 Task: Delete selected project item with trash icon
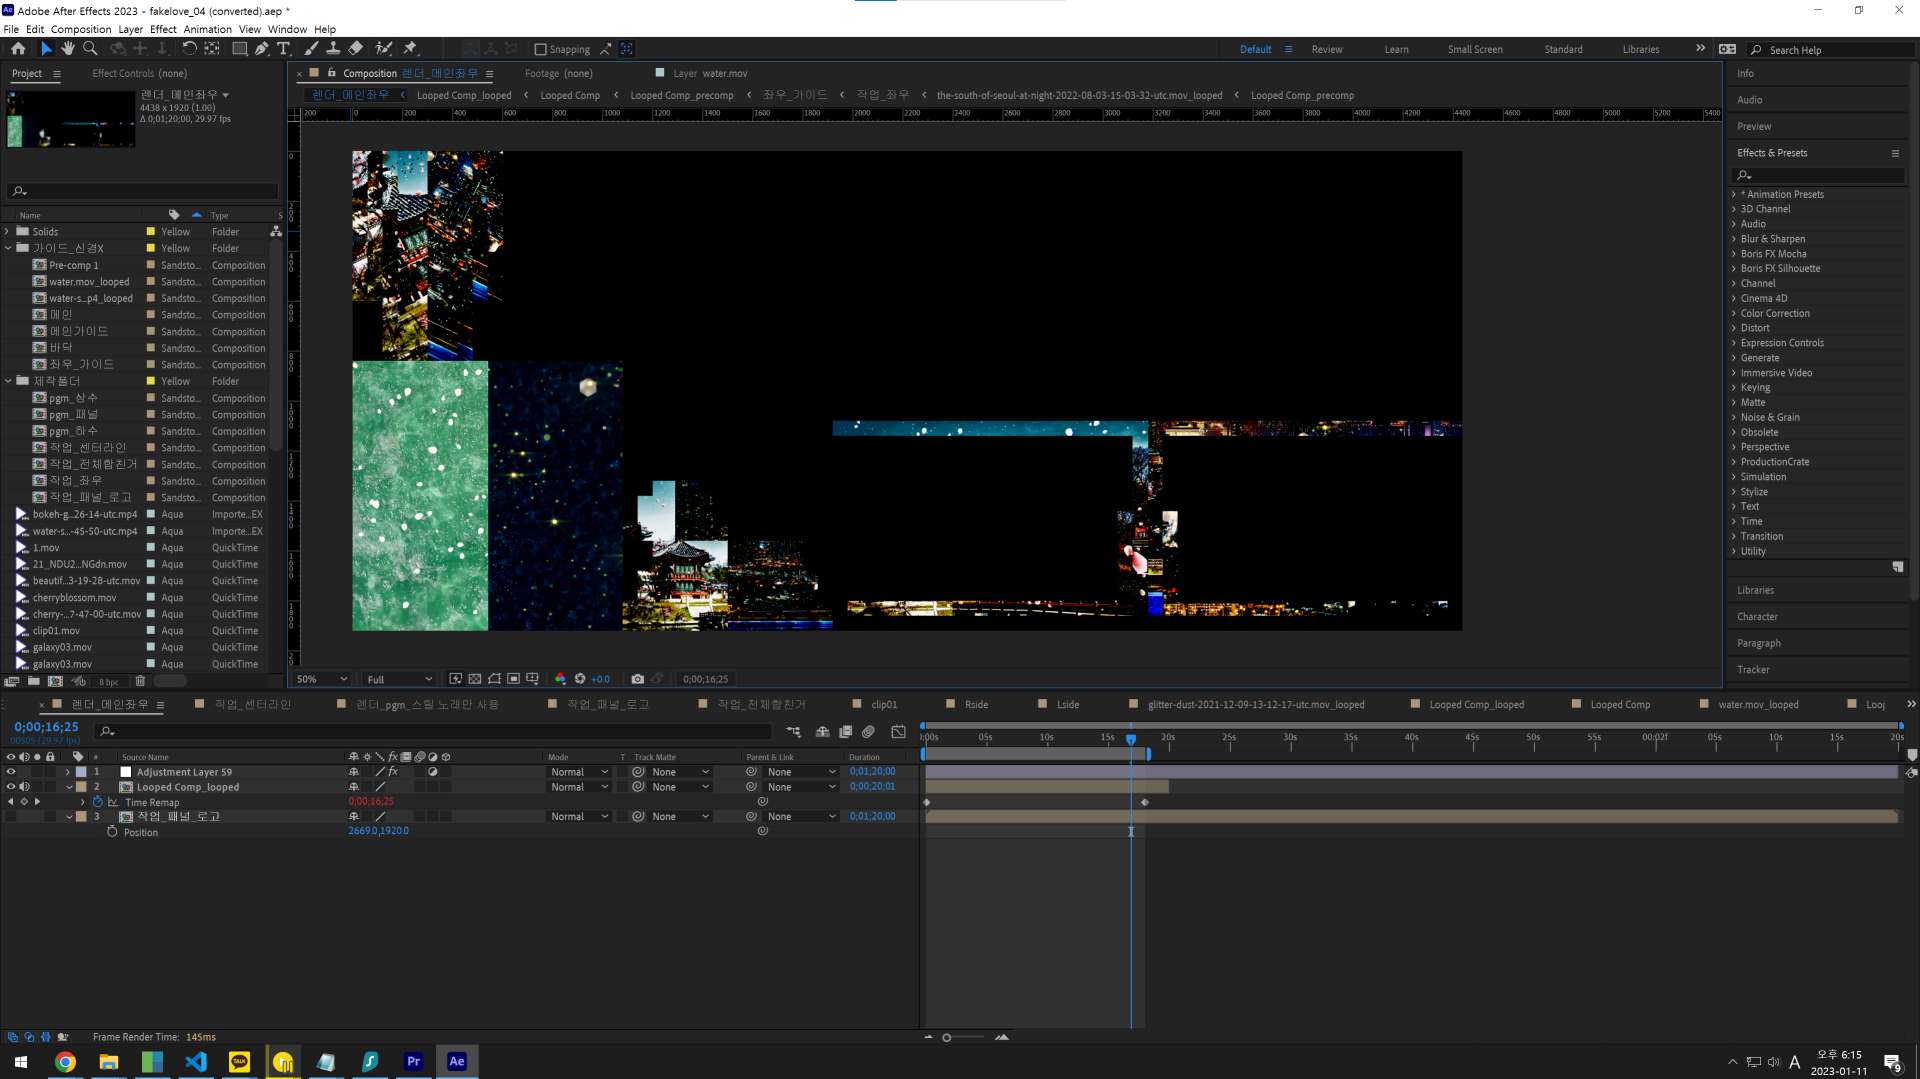coord(140,681)
